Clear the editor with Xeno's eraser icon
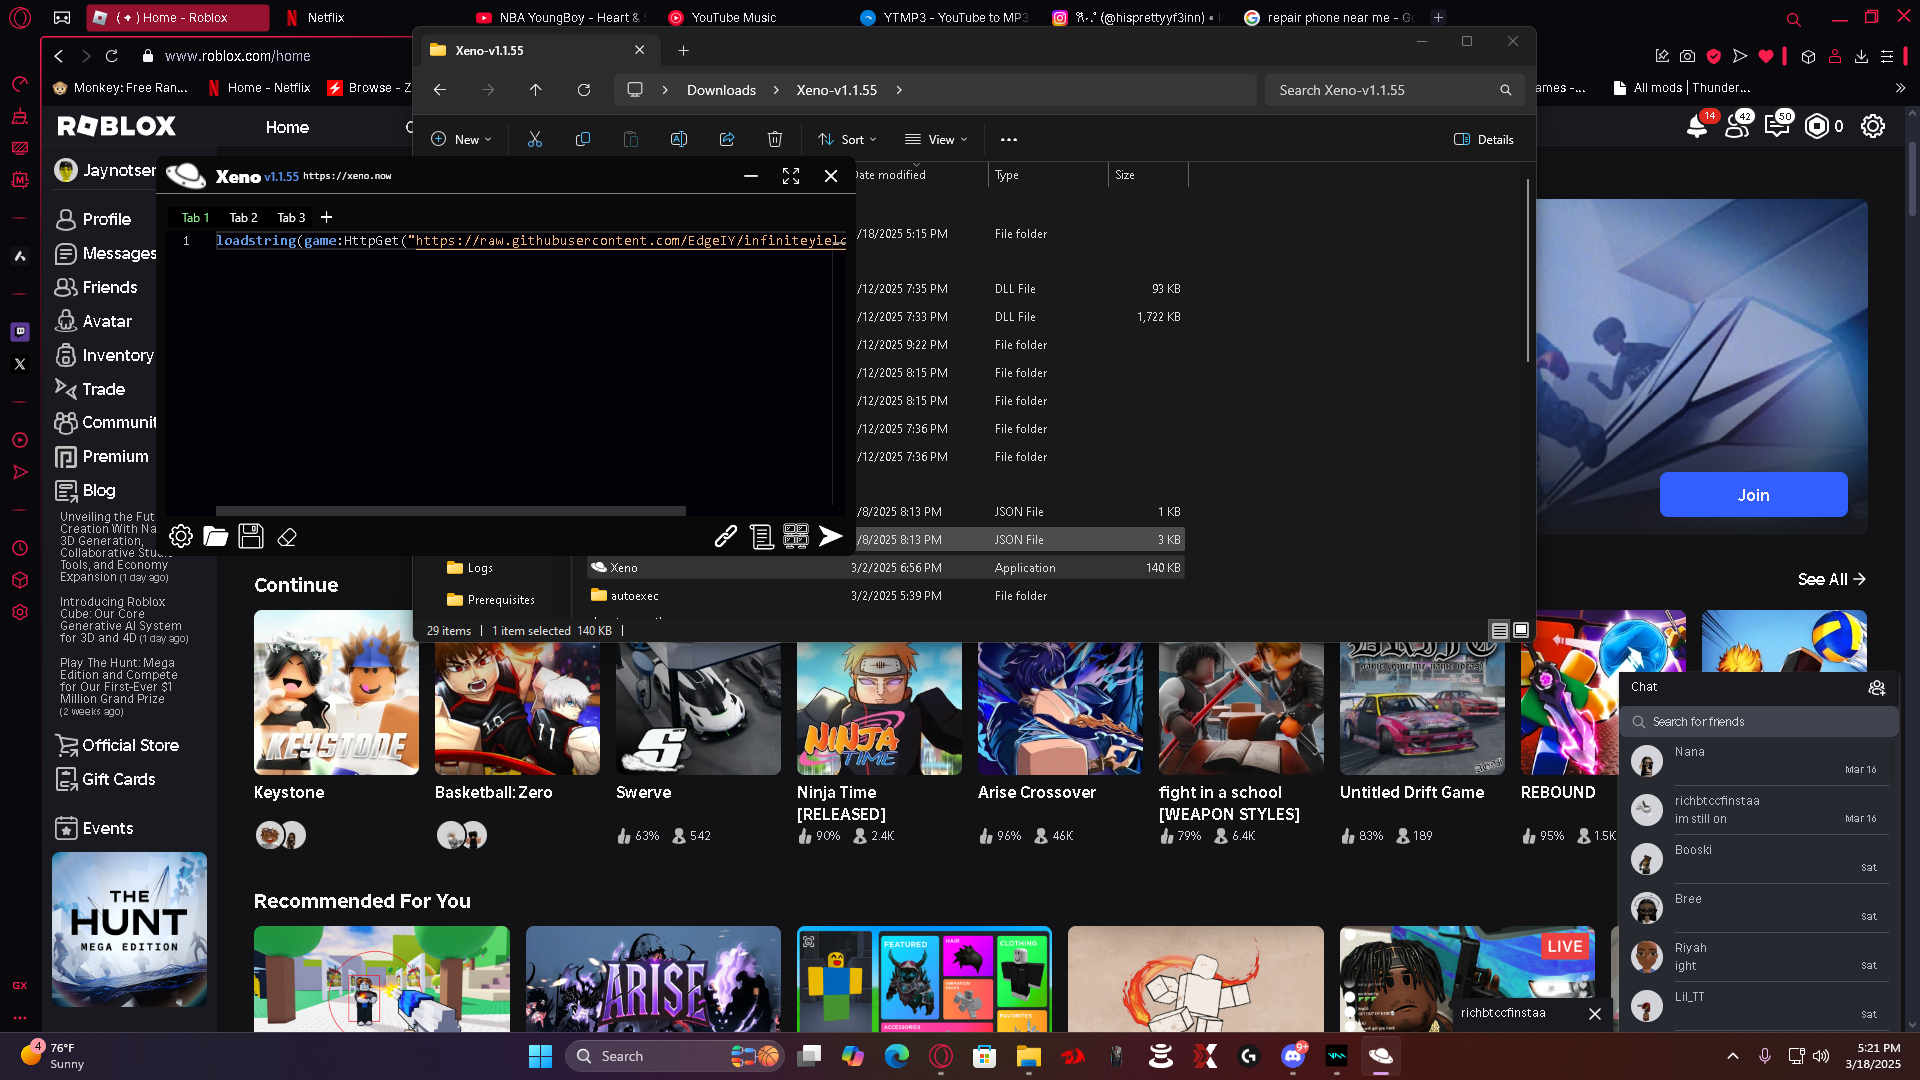1920x1080 pixels. pos(287,538)
